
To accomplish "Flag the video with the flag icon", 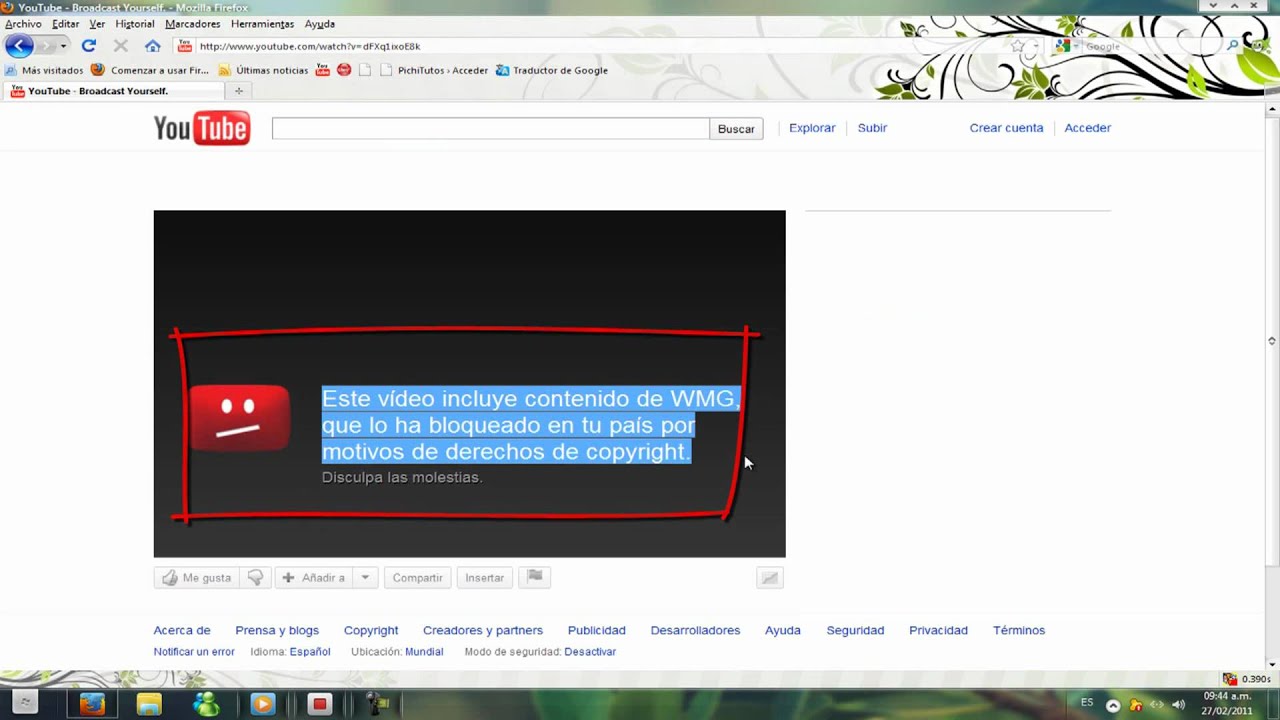I will [x=535, y=577].
